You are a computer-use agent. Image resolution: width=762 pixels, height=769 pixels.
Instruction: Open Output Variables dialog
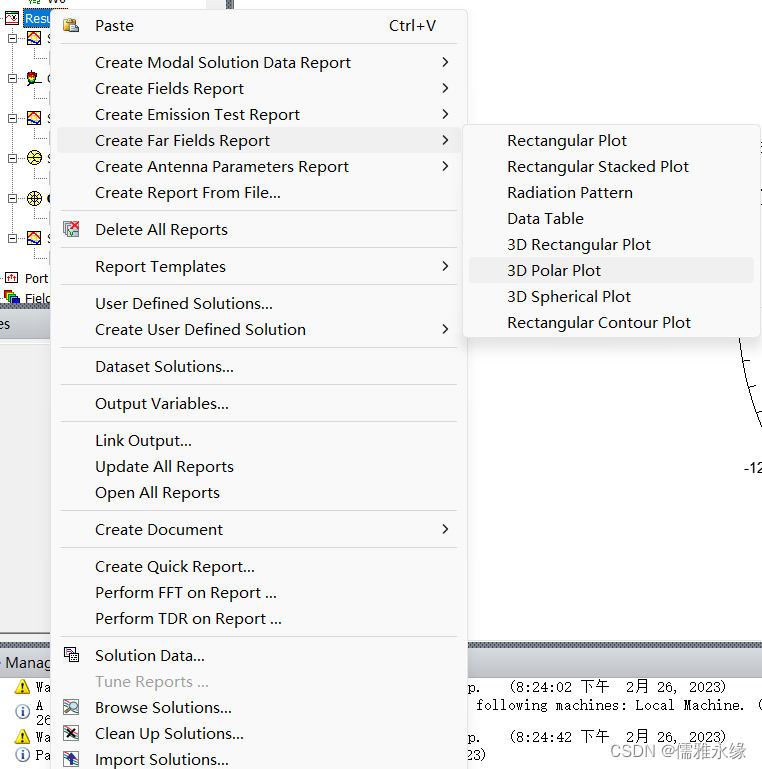pyautogui.click(x=259, y=403)
